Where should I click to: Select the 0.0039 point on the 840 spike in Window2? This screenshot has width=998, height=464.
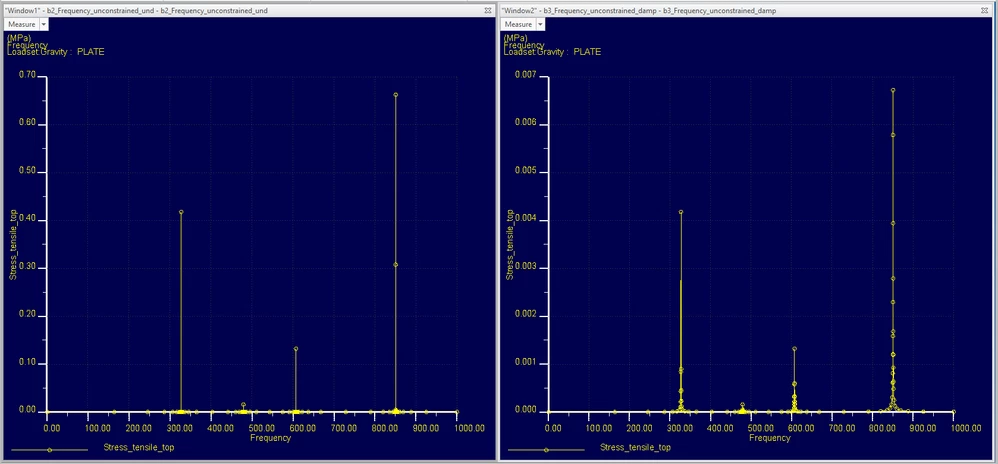coord(893,223)
